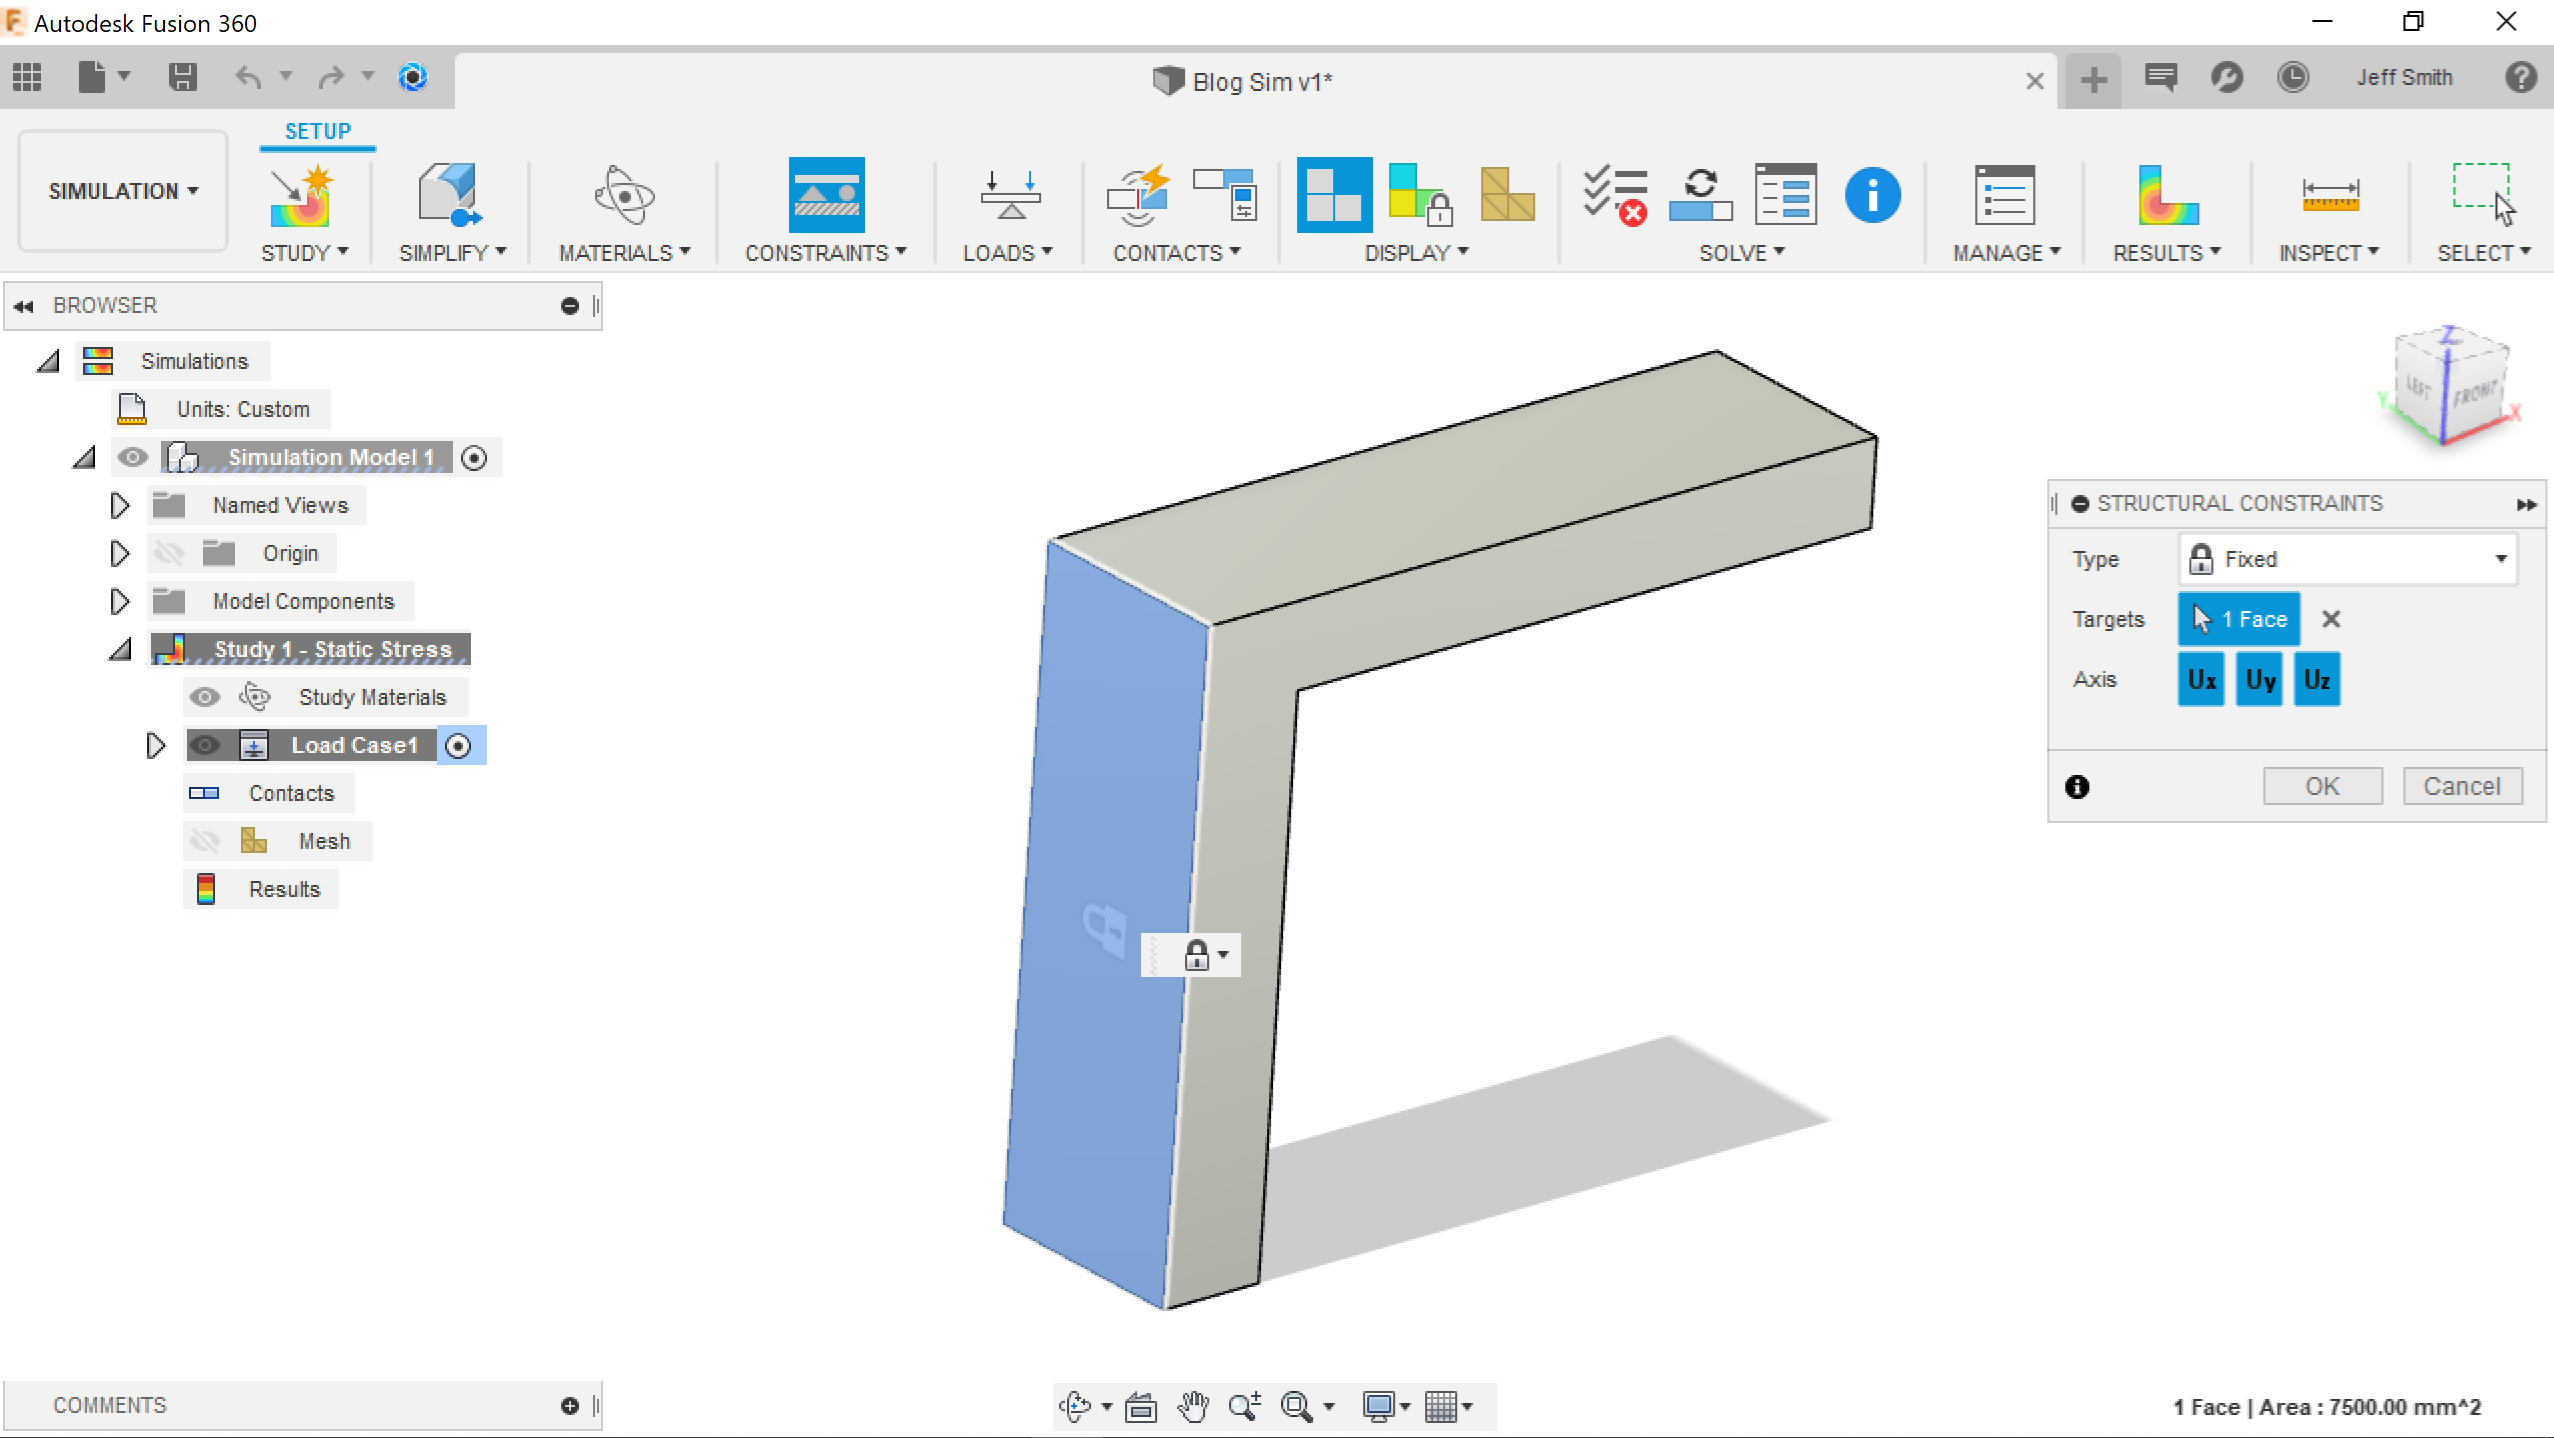Switch to the SETUP tab
2554x1438 pixels.
point(317,131)
